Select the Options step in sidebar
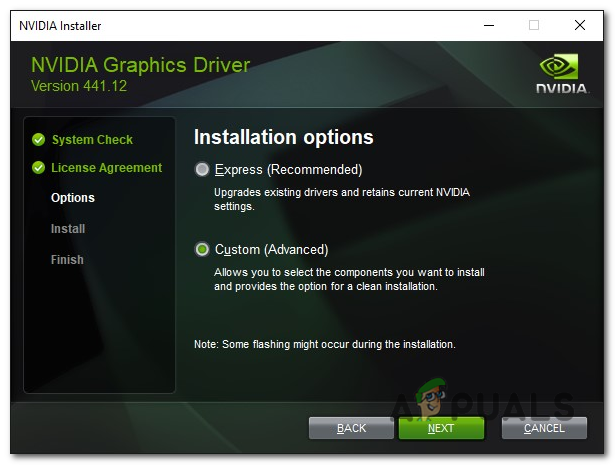615x465 pixels. tap(73, 198)
